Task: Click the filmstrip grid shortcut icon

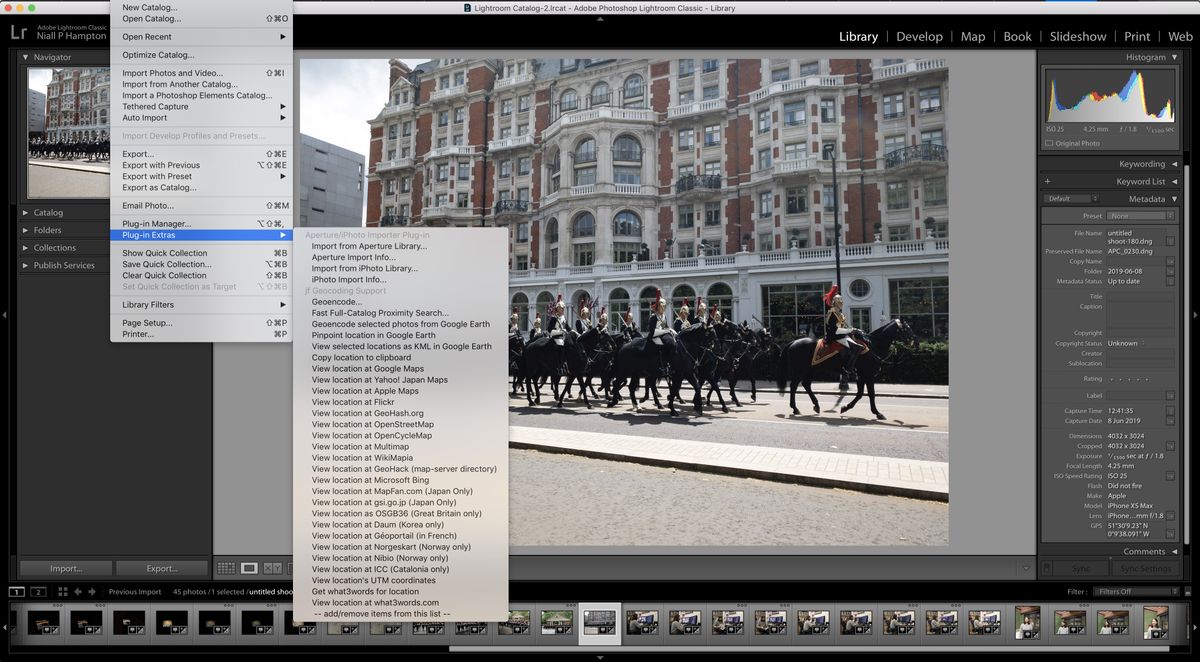Action: [x=61, y=592]
